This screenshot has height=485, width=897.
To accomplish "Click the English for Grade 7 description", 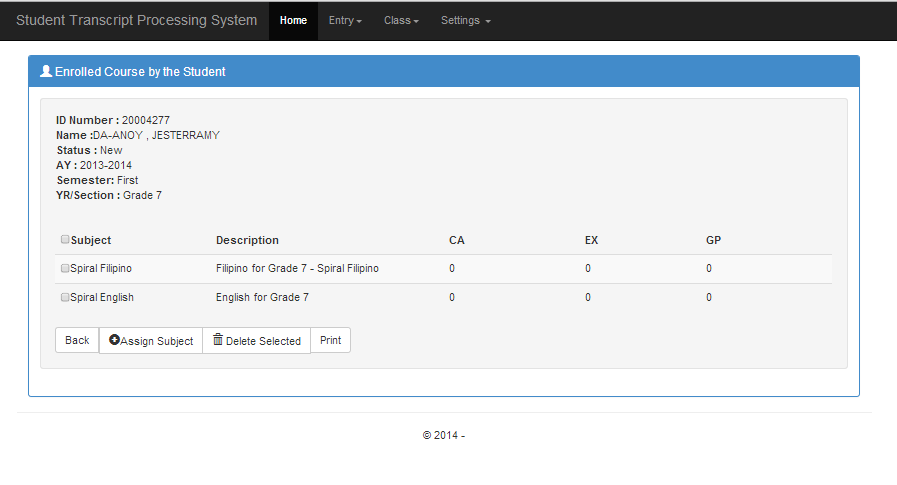I will pyautogui.click(x=262, y=297).
